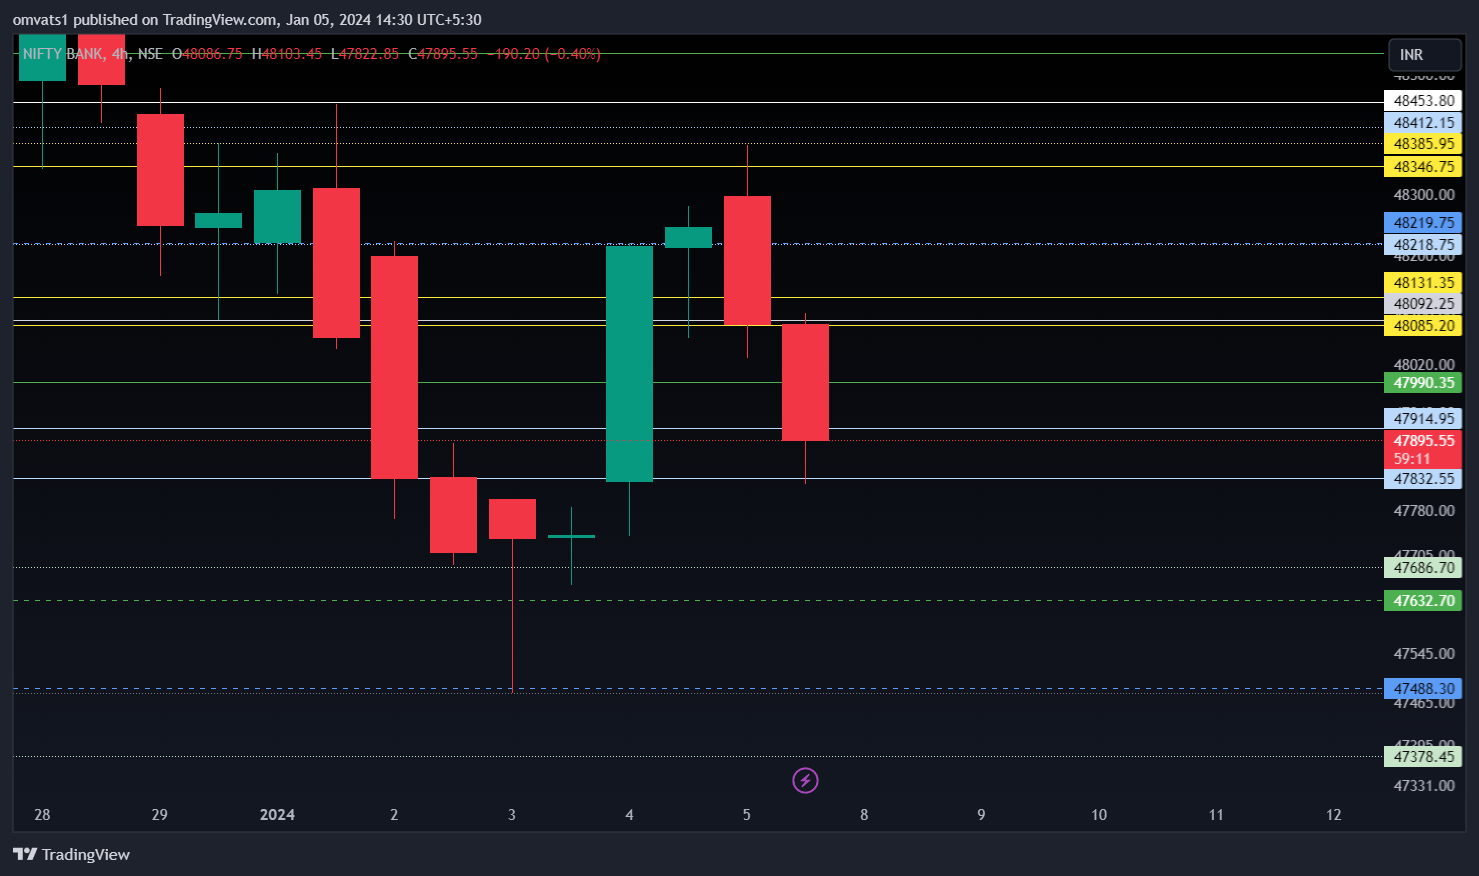The image size is (1479, 876).
Task: Click the low value L47822.85 in legend
Action: pyautogui.click(x=365, y=54)
